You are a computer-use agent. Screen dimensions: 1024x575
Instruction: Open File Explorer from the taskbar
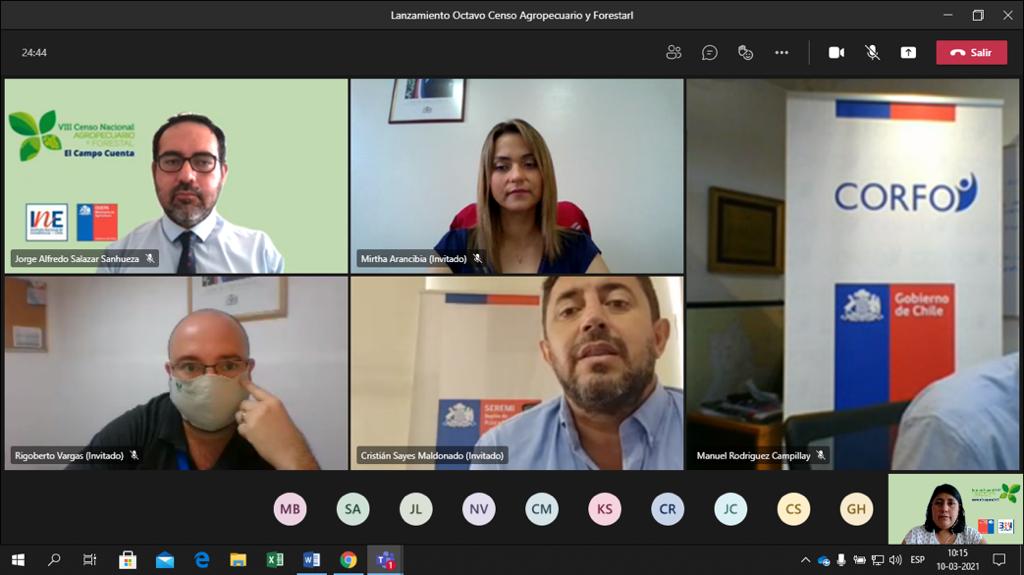(x=238, y=560)
